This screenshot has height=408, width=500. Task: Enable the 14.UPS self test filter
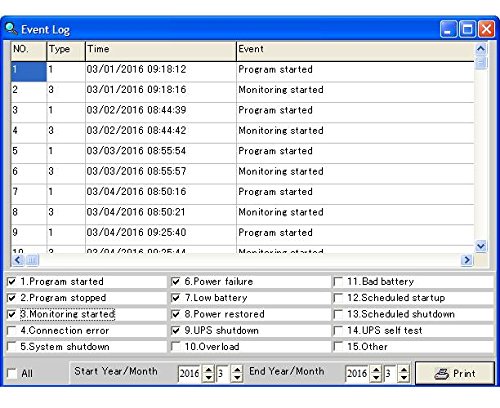(x=338, y=331)
